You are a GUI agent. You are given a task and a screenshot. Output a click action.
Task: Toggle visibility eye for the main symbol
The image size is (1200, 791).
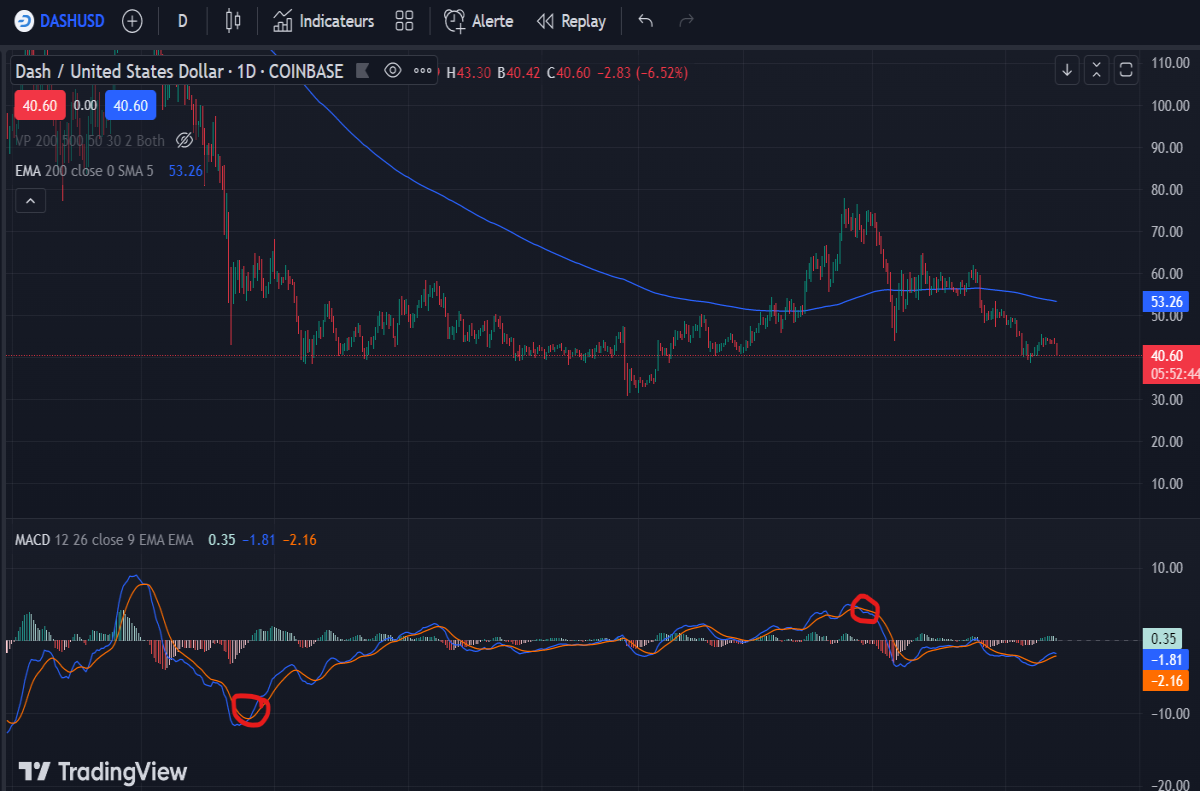click(x=393, y=71)
